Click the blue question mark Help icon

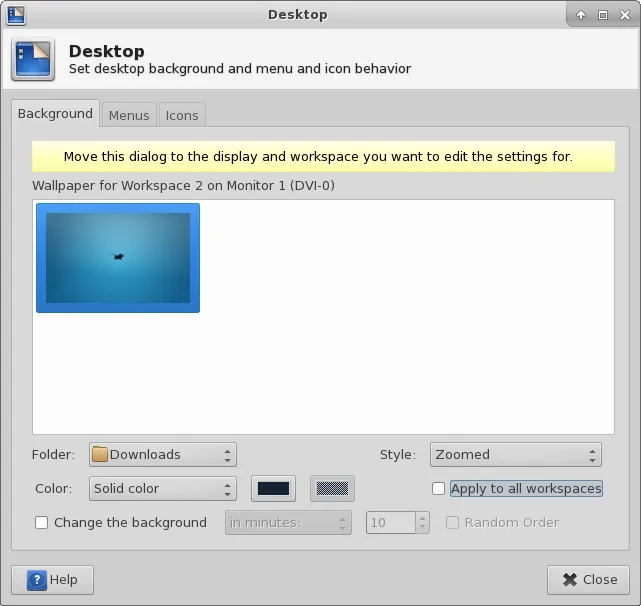(x=37, y=580)
